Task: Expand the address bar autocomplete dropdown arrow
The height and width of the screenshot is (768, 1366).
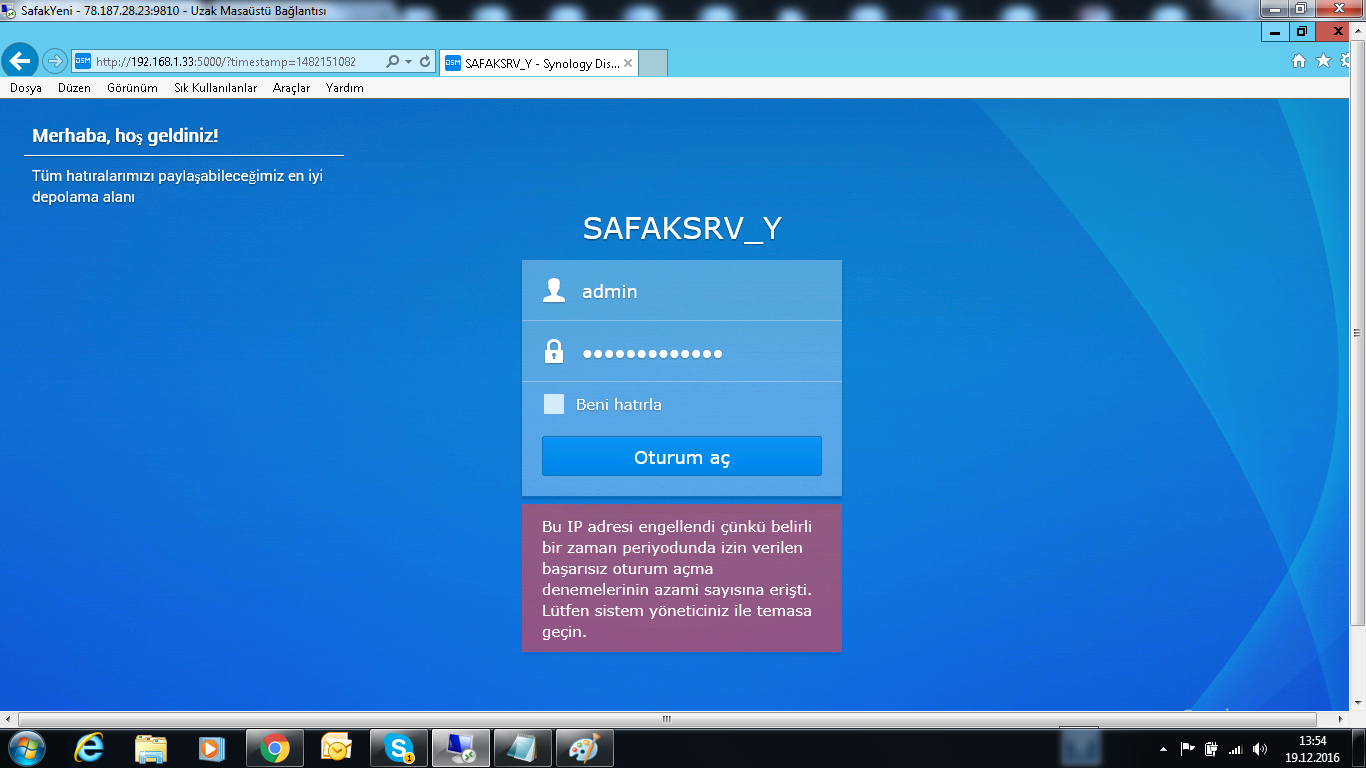Action: (x=409, y=62)
